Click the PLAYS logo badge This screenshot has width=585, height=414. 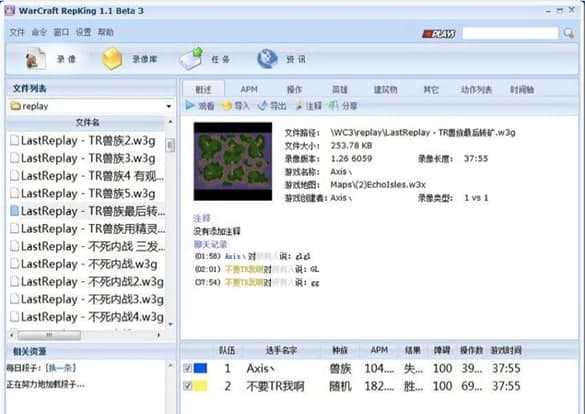coord(439,34)
